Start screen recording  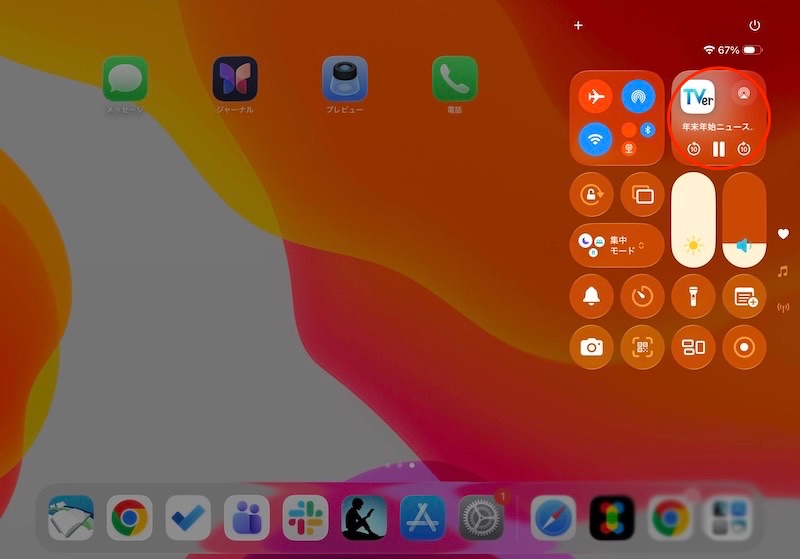(x=744, y=347)
